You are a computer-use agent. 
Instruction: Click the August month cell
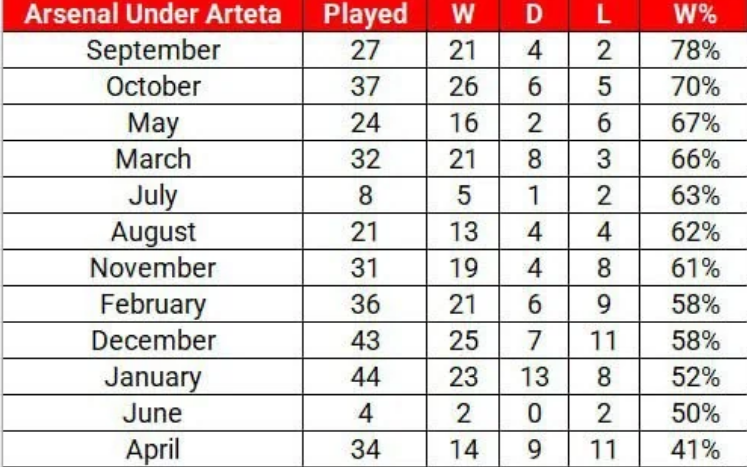[153, 232]
